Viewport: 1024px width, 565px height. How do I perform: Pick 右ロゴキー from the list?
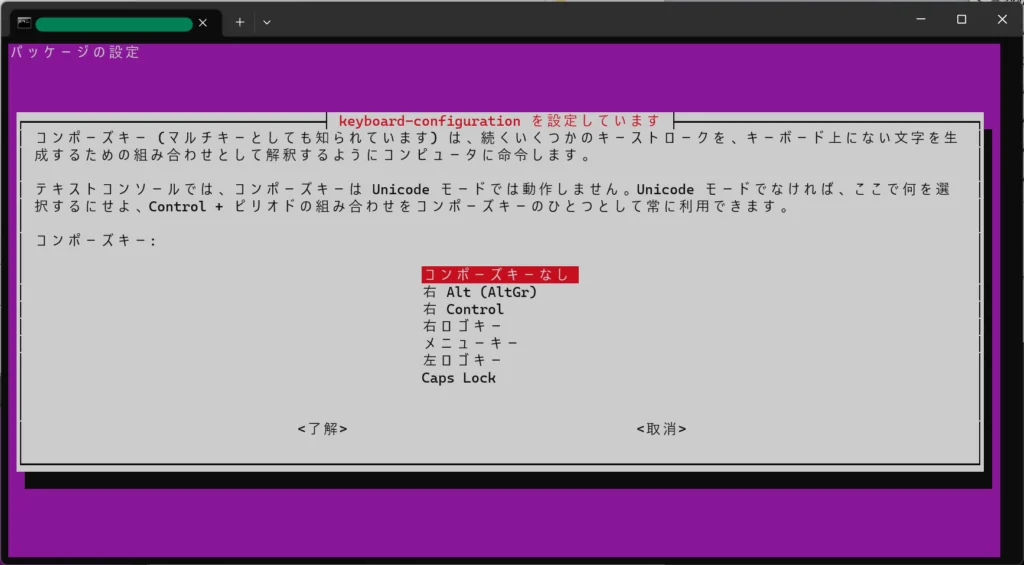point(462,327)
